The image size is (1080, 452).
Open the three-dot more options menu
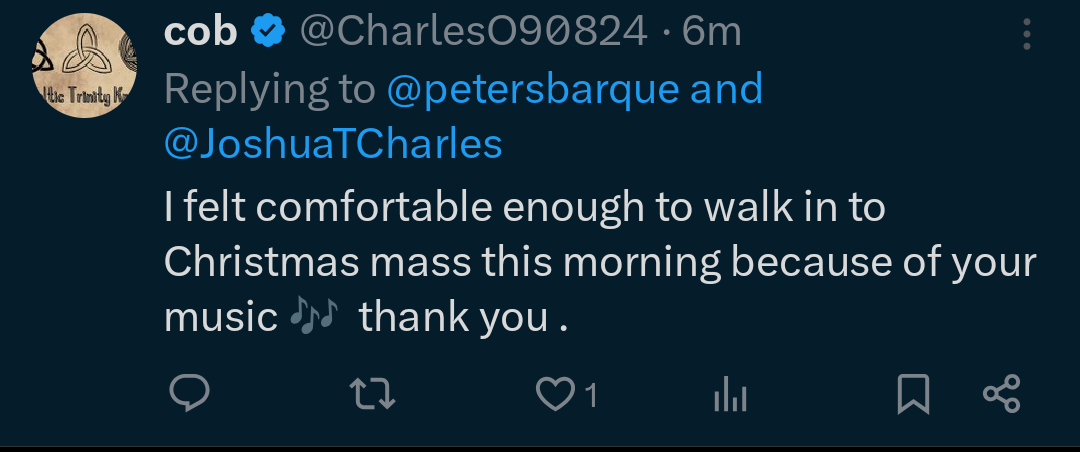tap(1026, 35)
